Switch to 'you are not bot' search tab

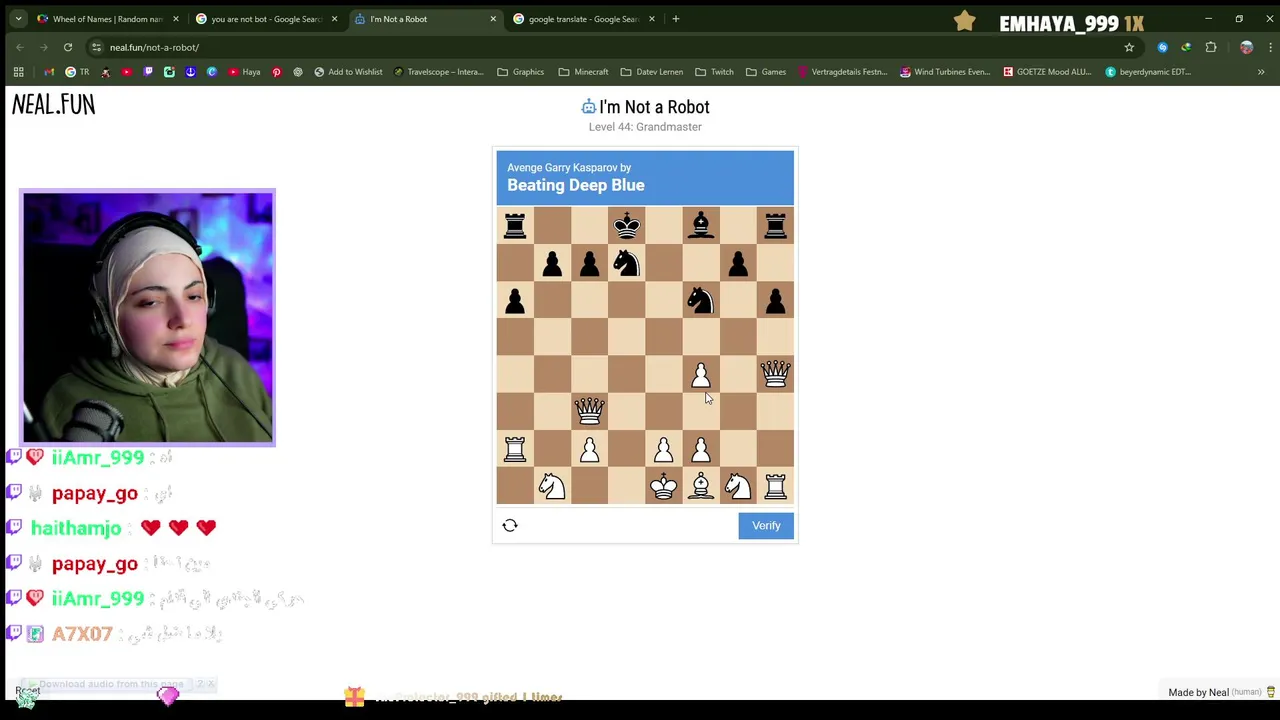[x=266, y=19]
